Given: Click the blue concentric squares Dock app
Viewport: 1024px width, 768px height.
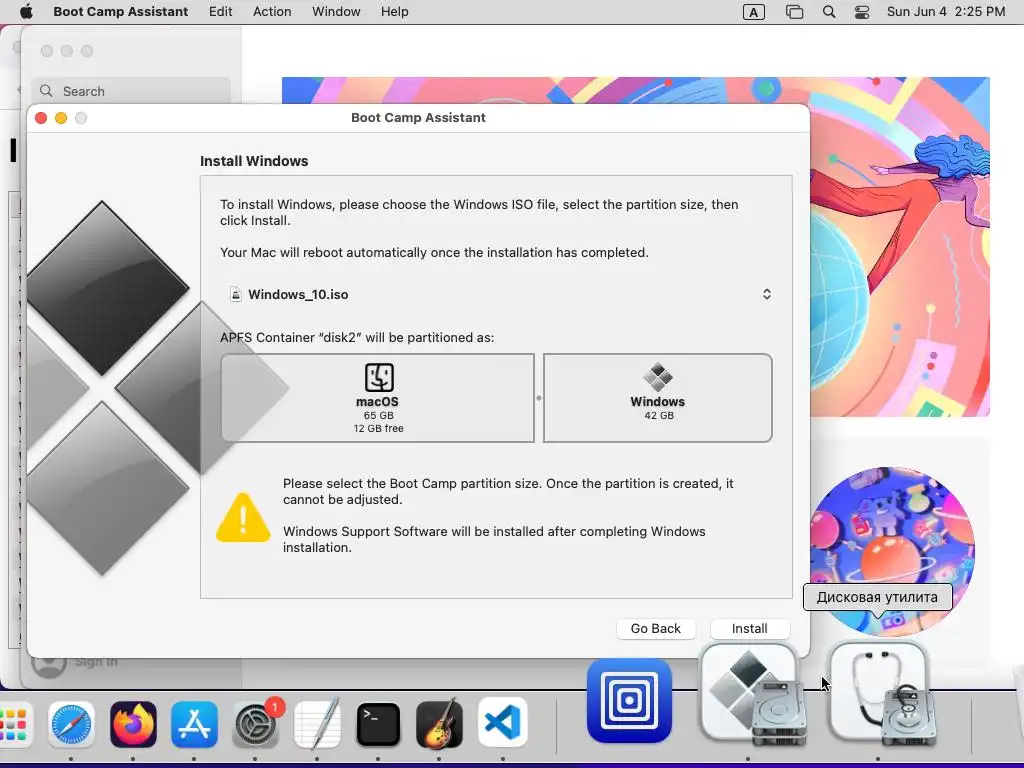Looking at the screenshot, I should 630,701.
